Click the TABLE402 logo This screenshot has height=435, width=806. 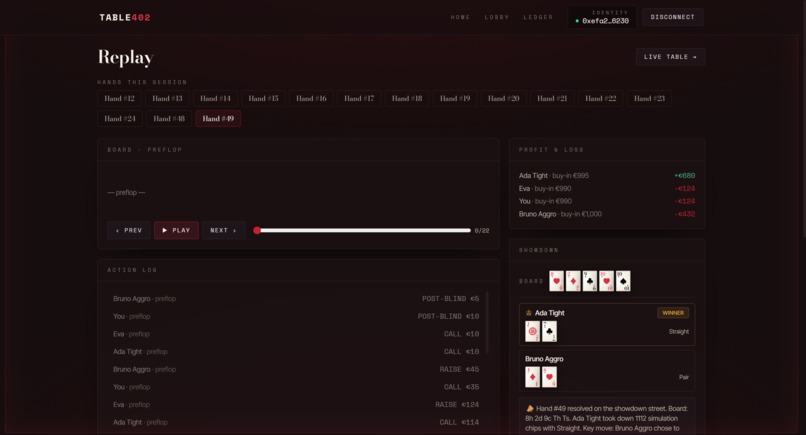point(125,17)
